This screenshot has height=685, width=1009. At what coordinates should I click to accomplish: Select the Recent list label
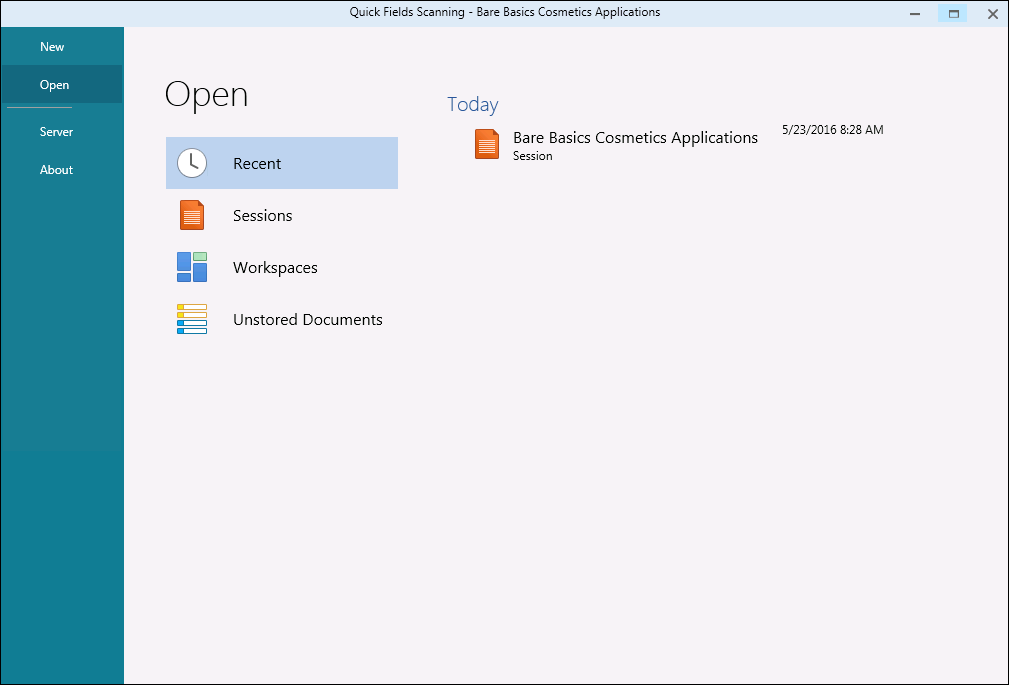(x=257, y=164)
